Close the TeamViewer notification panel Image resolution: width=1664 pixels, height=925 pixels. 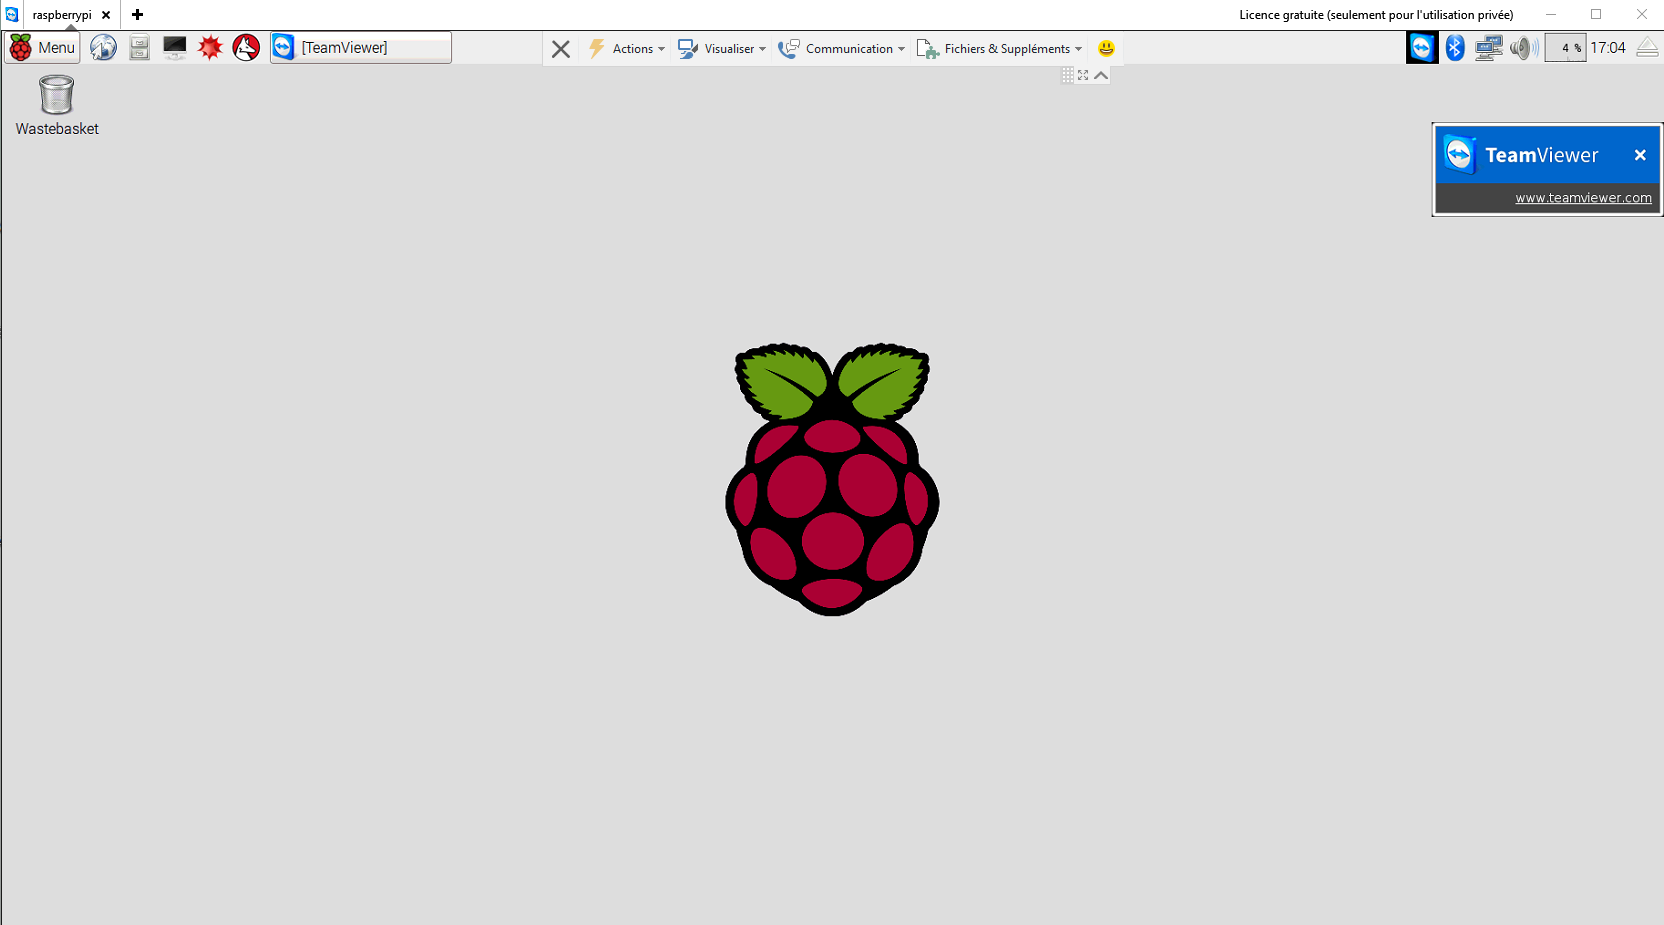(1640, 155)
